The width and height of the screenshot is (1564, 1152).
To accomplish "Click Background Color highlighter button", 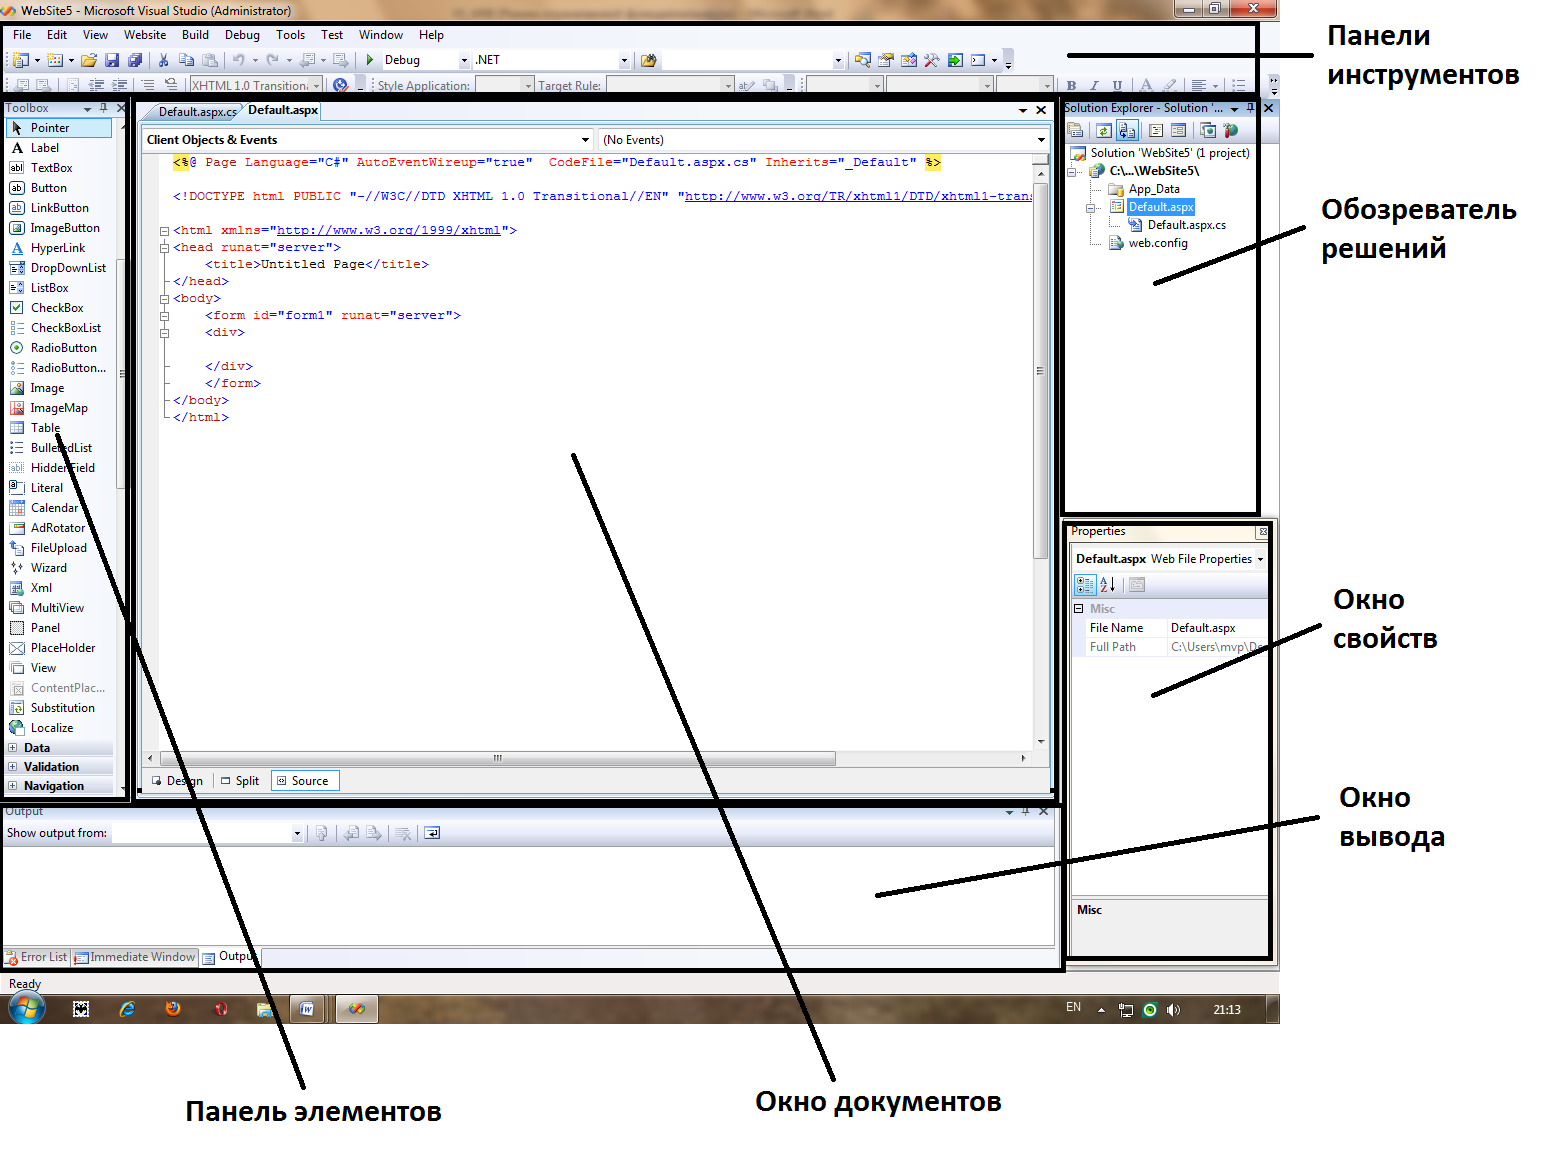I will (x=1170, y=86).
